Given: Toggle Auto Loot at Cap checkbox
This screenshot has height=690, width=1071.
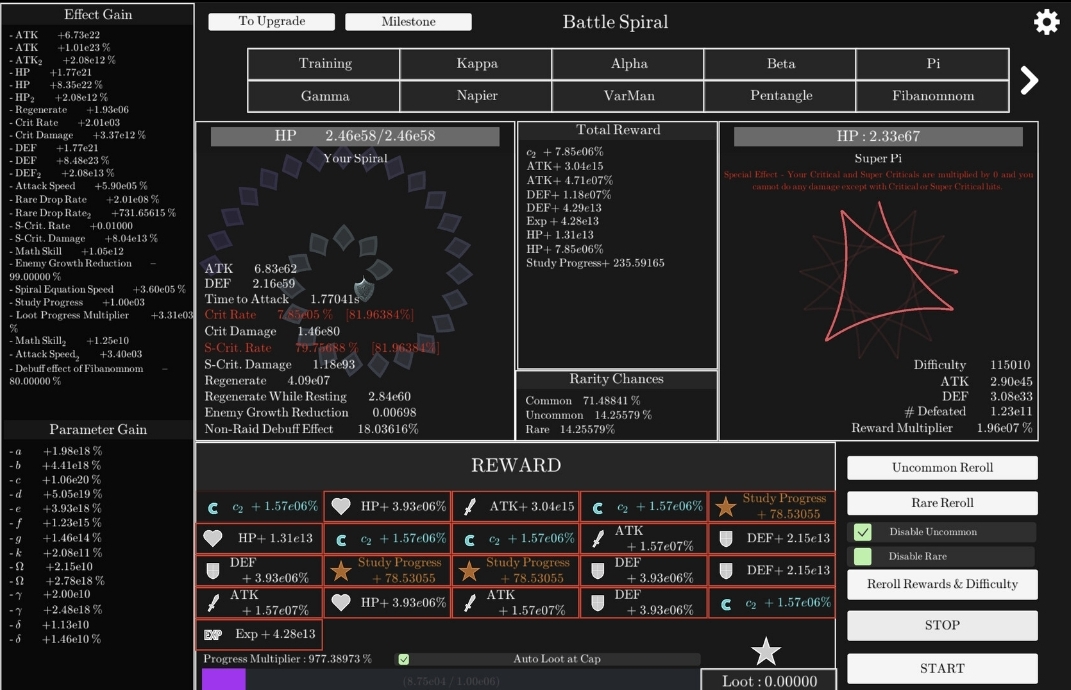Looking at the screenshot, I should click(x=404, y=659).
